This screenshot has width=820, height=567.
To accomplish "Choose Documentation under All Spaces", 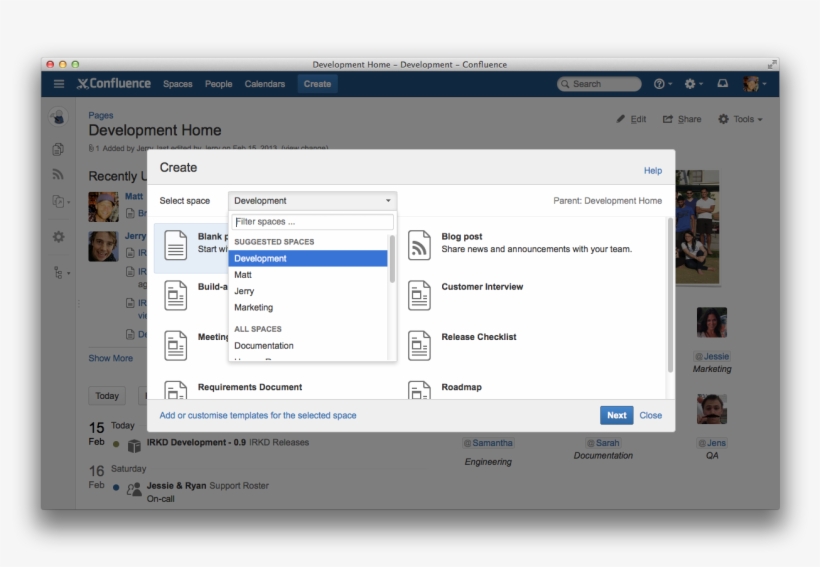I will tap(308, 346).
